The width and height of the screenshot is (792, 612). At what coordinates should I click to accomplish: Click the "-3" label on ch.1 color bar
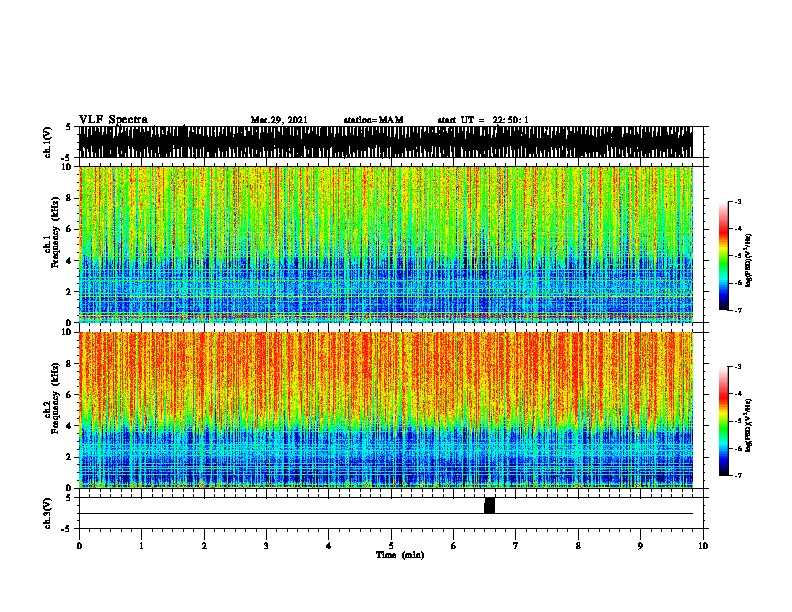[x=738, y=201]
